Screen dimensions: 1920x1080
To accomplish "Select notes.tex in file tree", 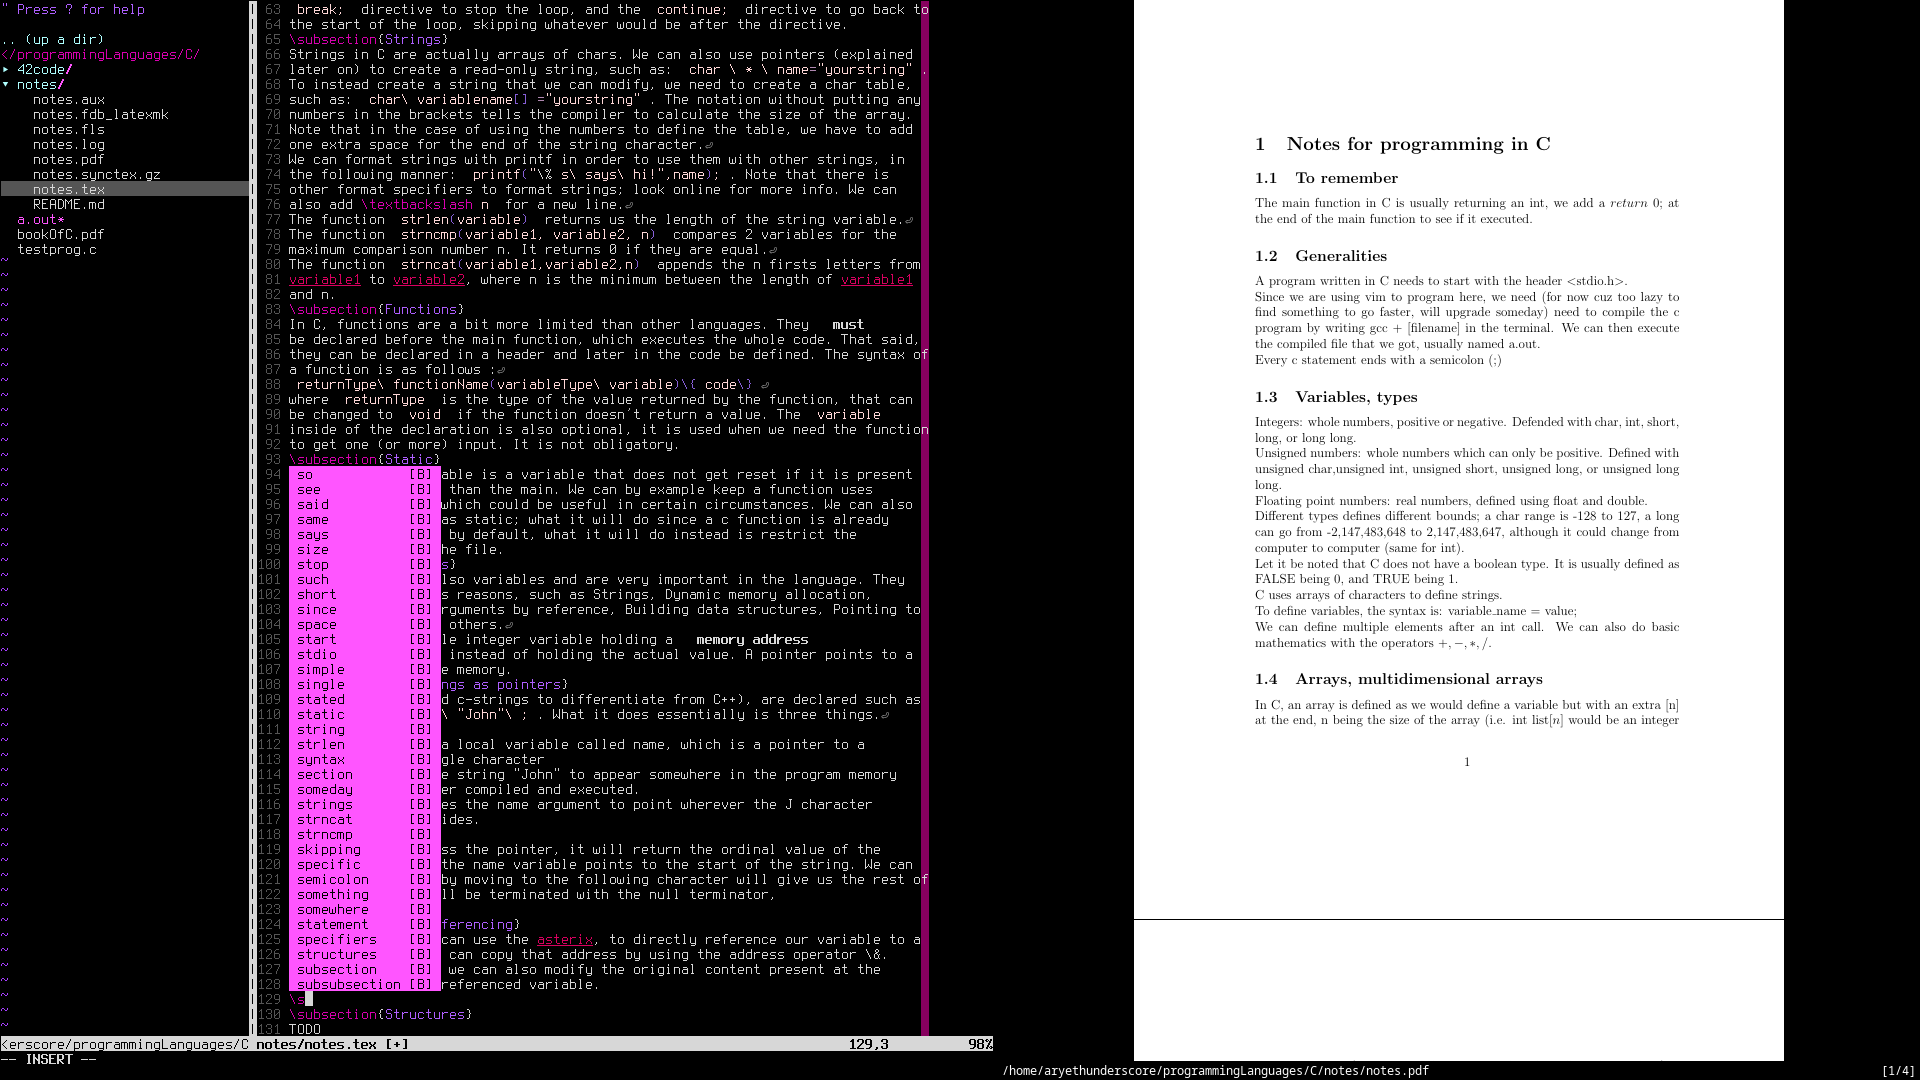I will 68,190.
